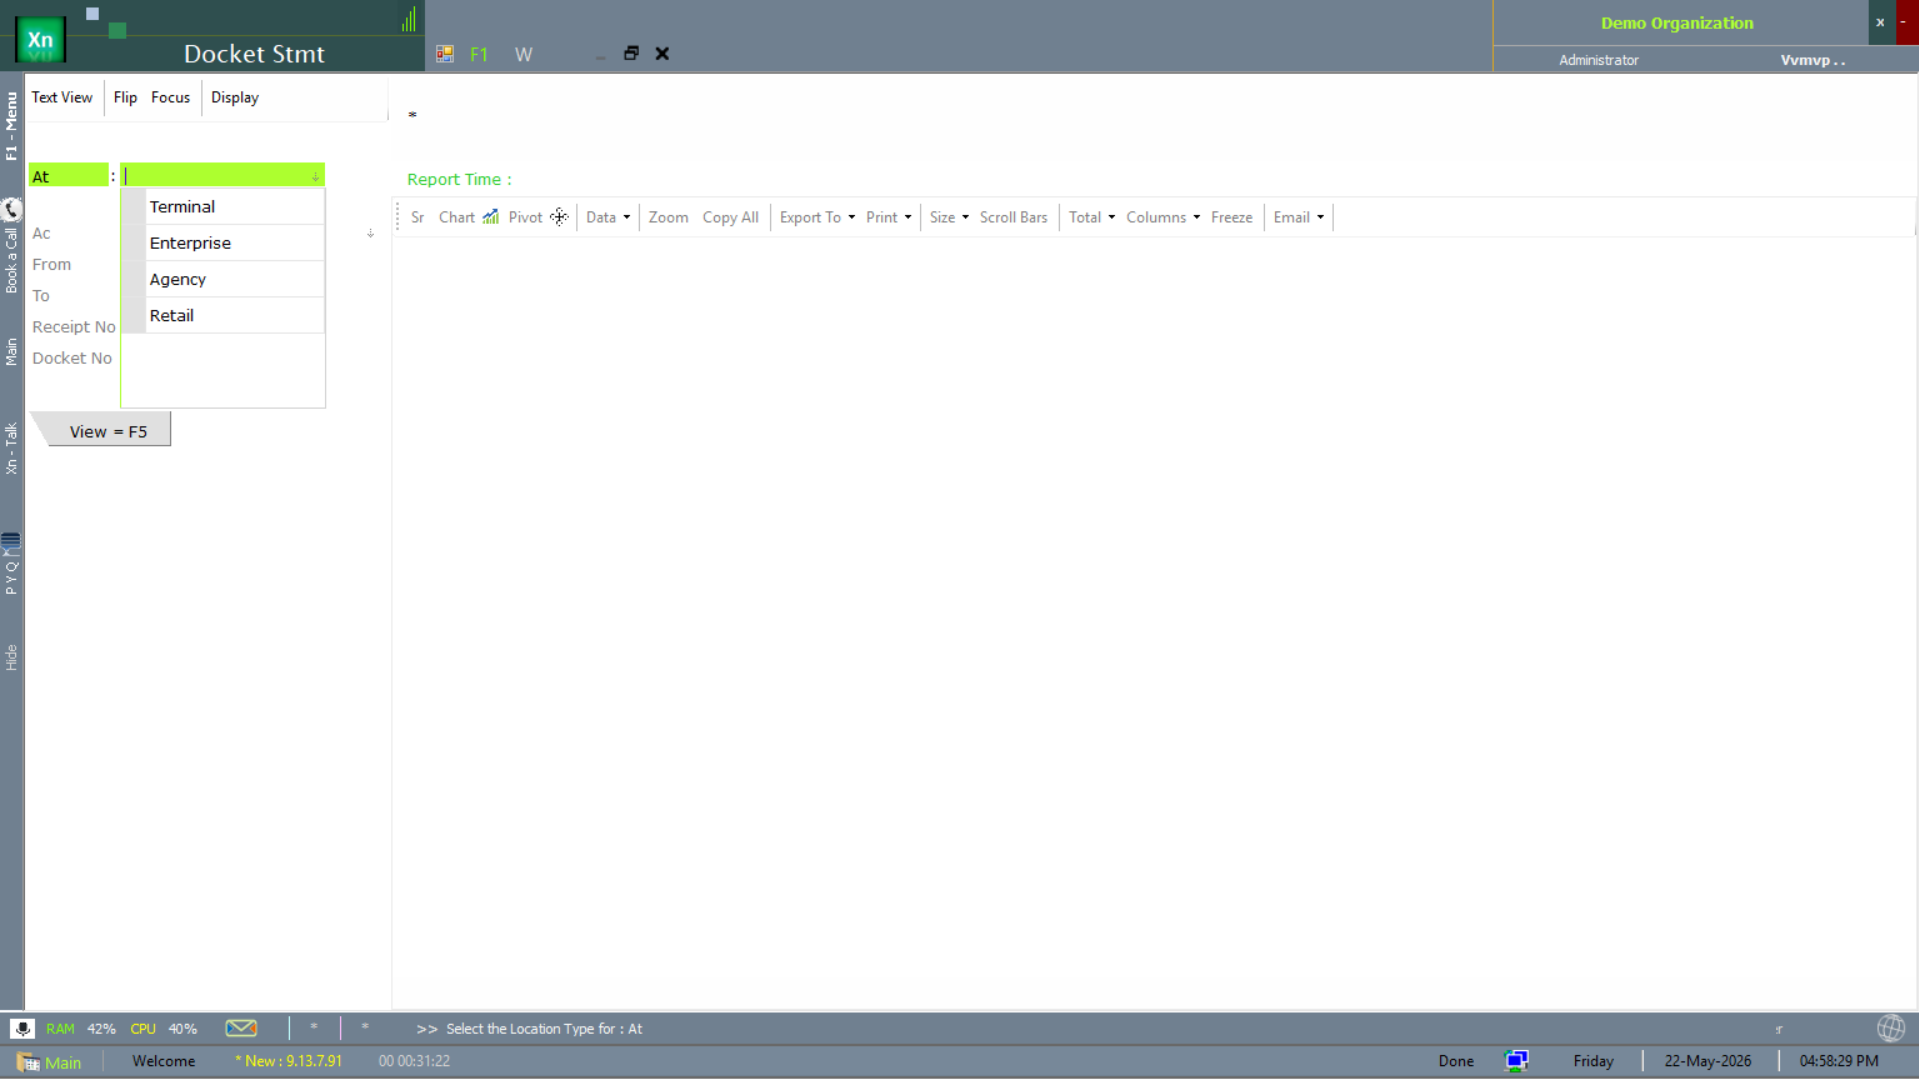The height and width of the screenshot is (1079, 1919).
Task: Click the microphone icon in status bar
Action: click(x=22, y=1028)
